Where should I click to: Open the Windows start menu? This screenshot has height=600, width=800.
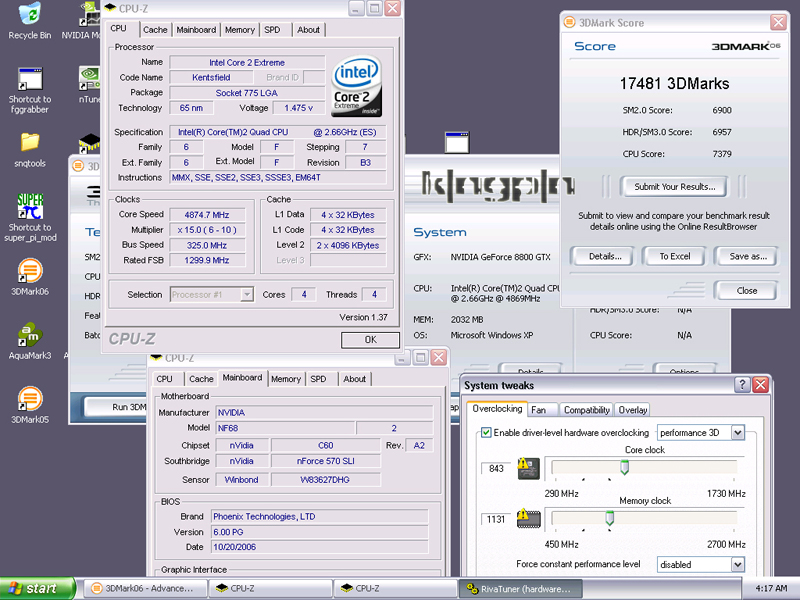(37, 588)
